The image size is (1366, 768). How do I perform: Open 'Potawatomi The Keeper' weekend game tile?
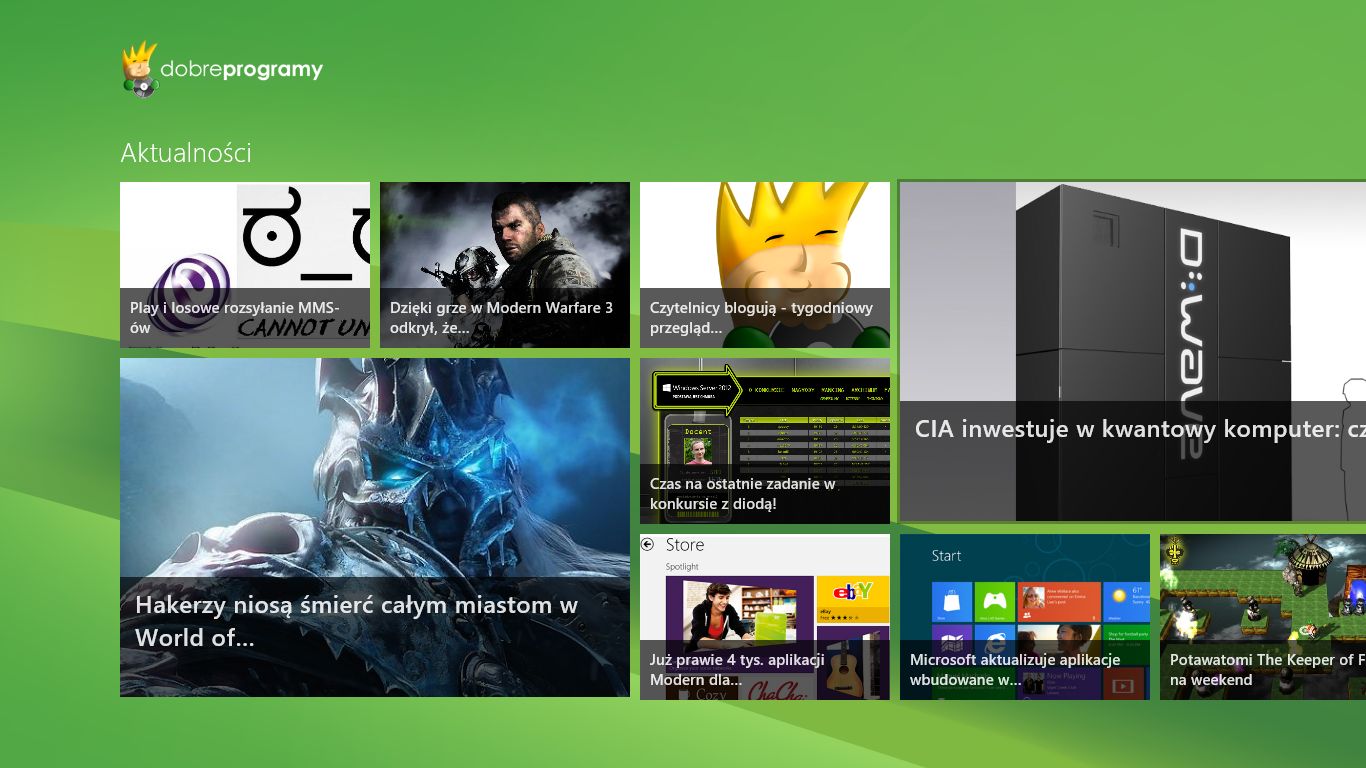coord(1263,617)
